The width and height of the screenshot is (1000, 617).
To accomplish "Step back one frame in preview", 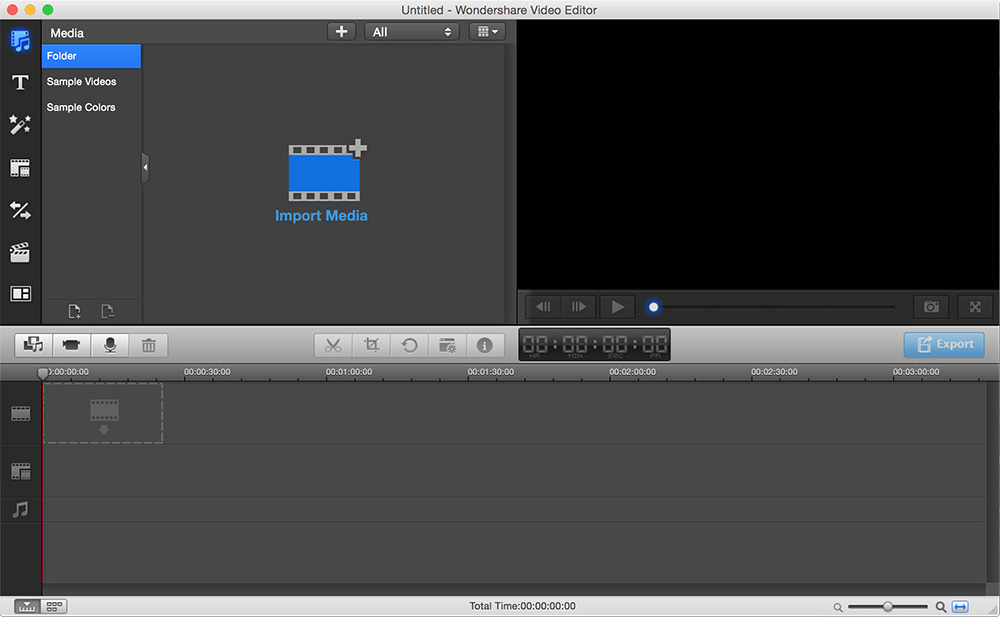I will pyautogui.click(x=543, y=307).
